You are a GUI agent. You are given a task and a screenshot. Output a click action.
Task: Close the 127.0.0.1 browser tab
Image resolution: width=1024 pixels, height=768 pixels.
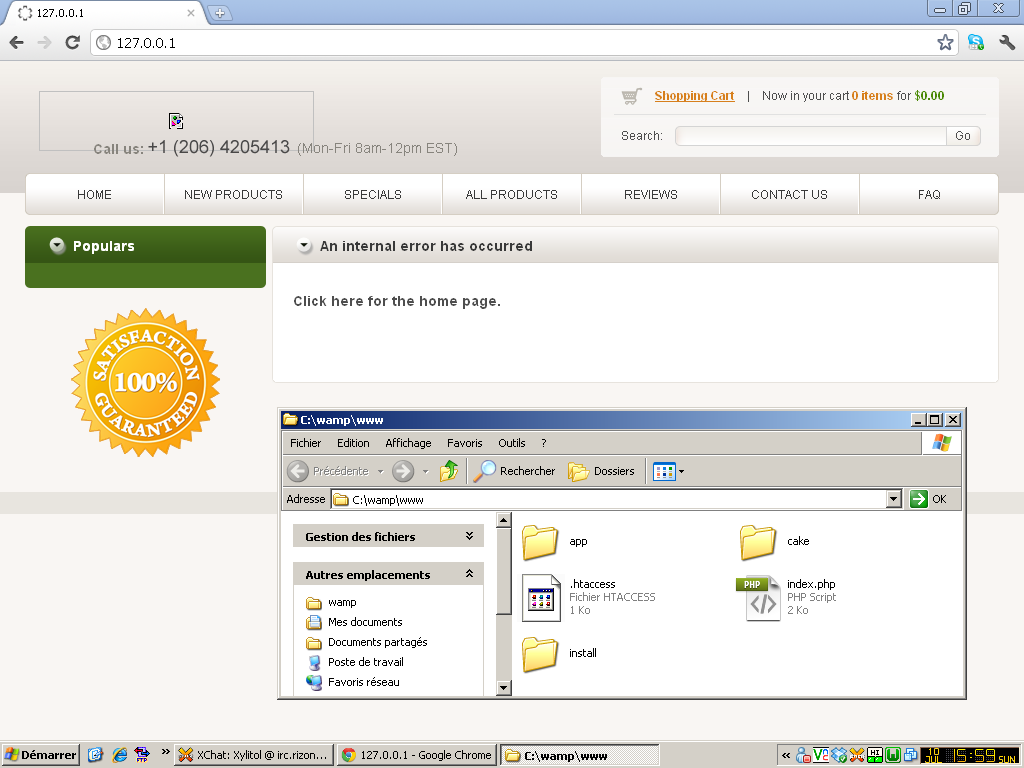[x=191, y=12]
